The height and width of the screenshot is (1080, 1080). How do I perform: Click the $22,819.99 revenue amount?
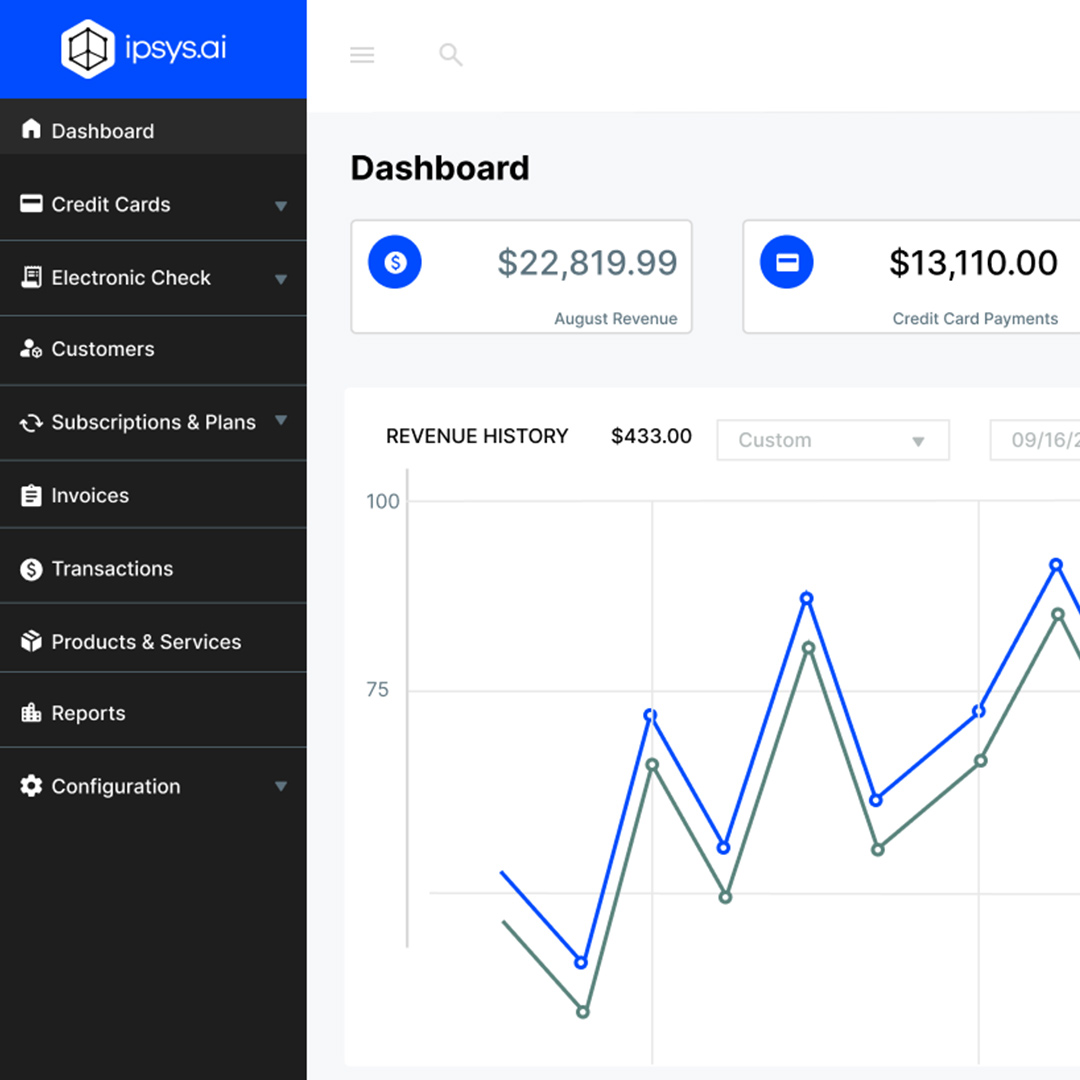coord(588,262)
